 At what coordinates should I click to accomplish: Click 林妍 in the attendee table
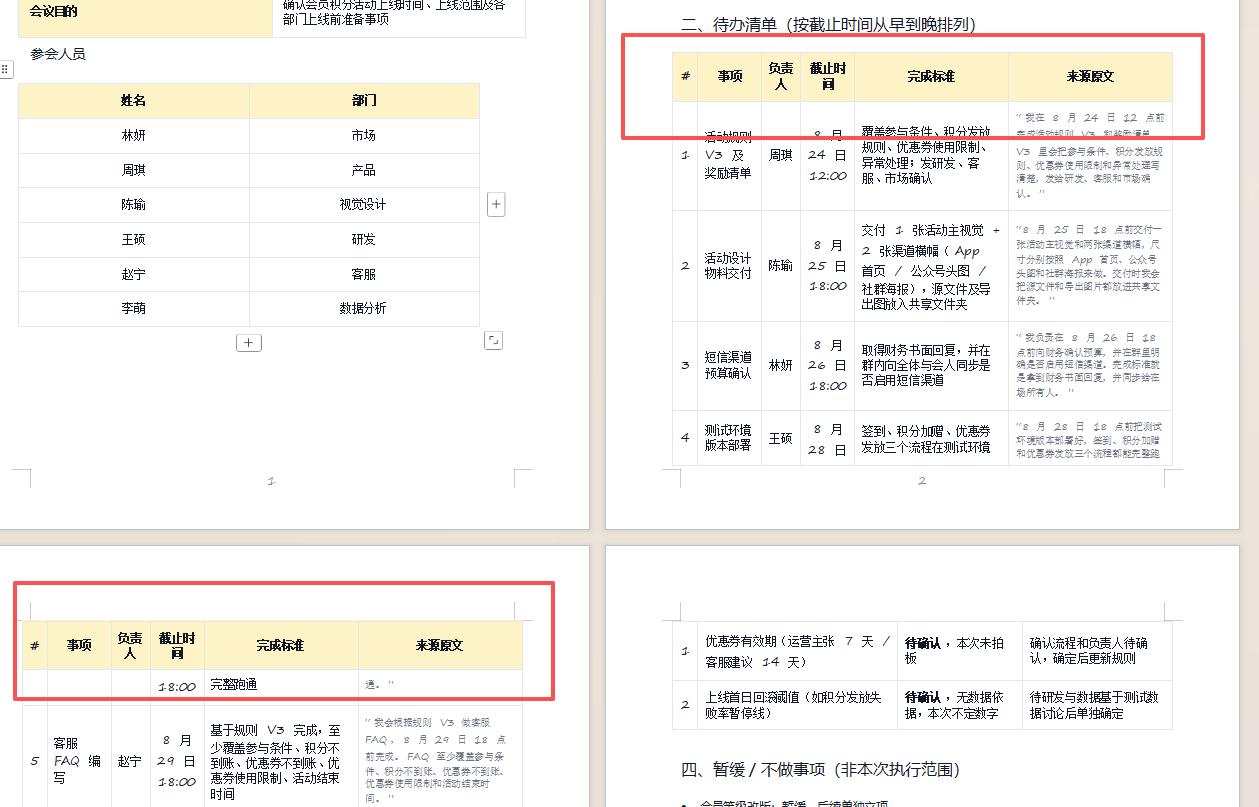134,136
